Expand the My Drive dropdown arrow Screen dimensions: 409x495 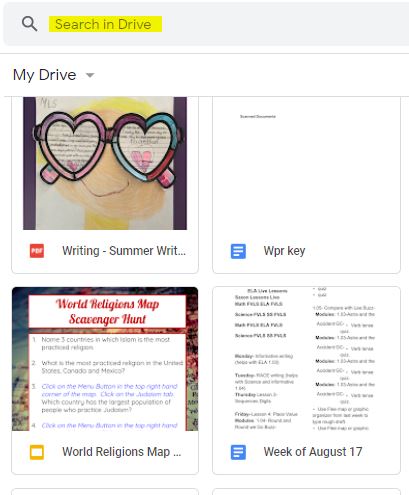pyautogui.click(x=90, y=75)
